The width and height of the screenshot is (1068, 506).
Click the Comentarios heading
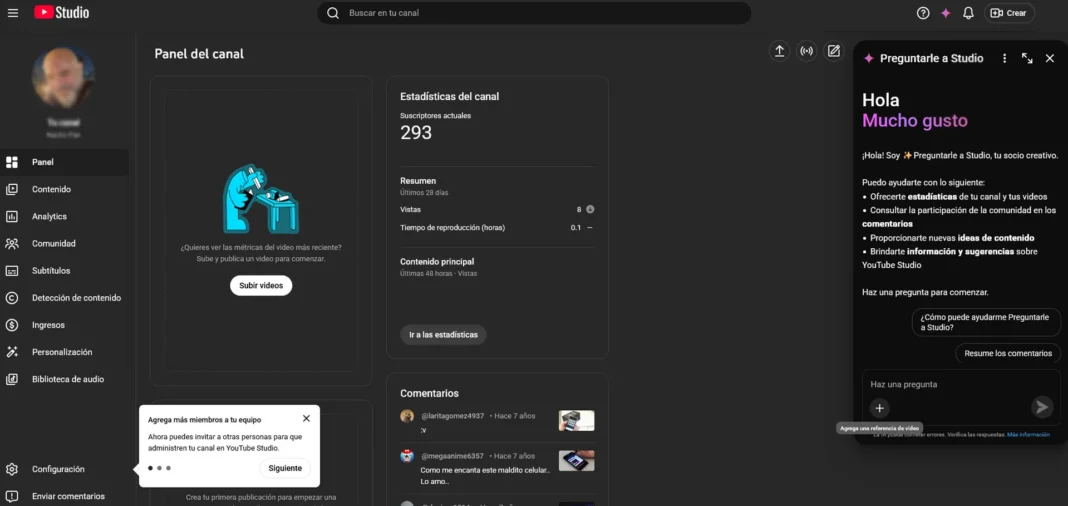[x=429, y=394]
